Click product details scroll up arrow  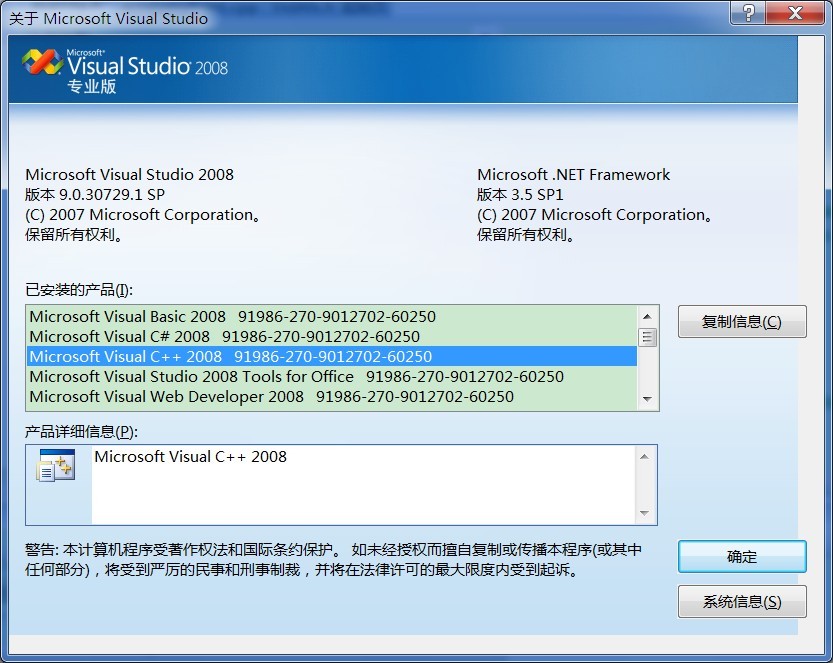pyautogui.click(x=644, y=457)
